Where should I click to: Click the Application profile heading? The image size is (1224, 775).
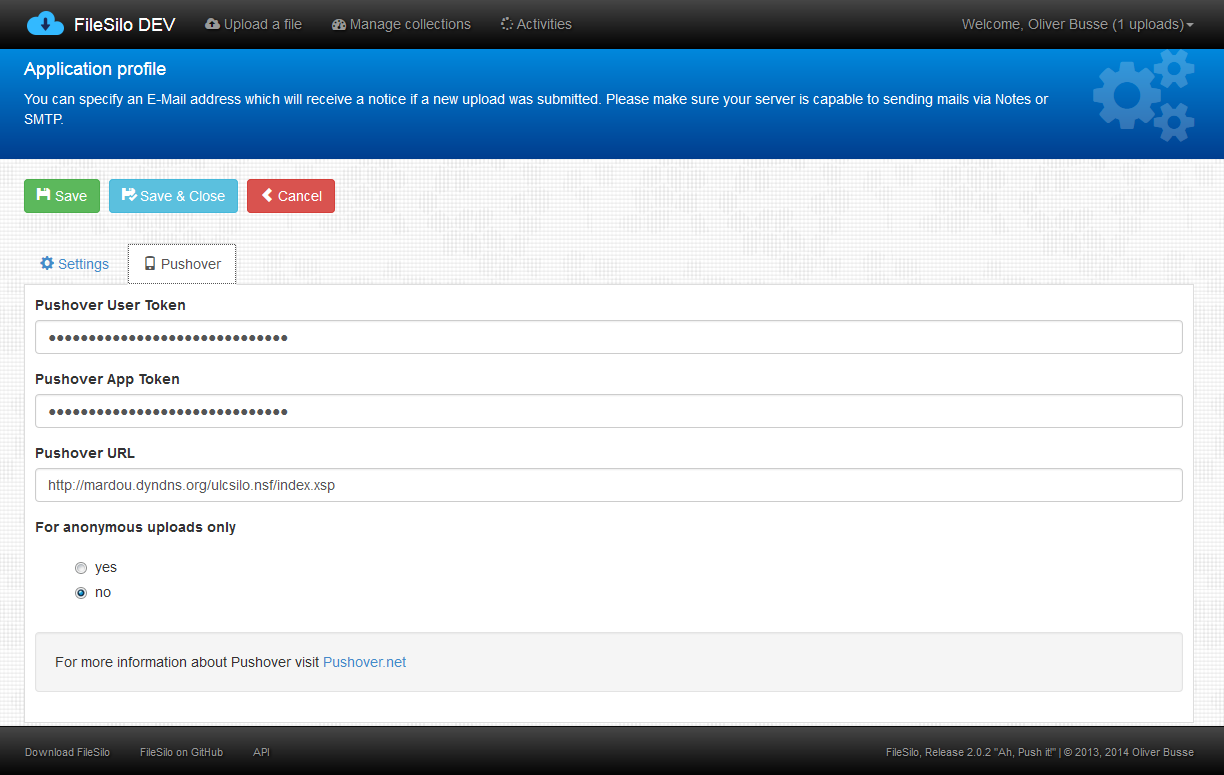(x=95, y=69)
